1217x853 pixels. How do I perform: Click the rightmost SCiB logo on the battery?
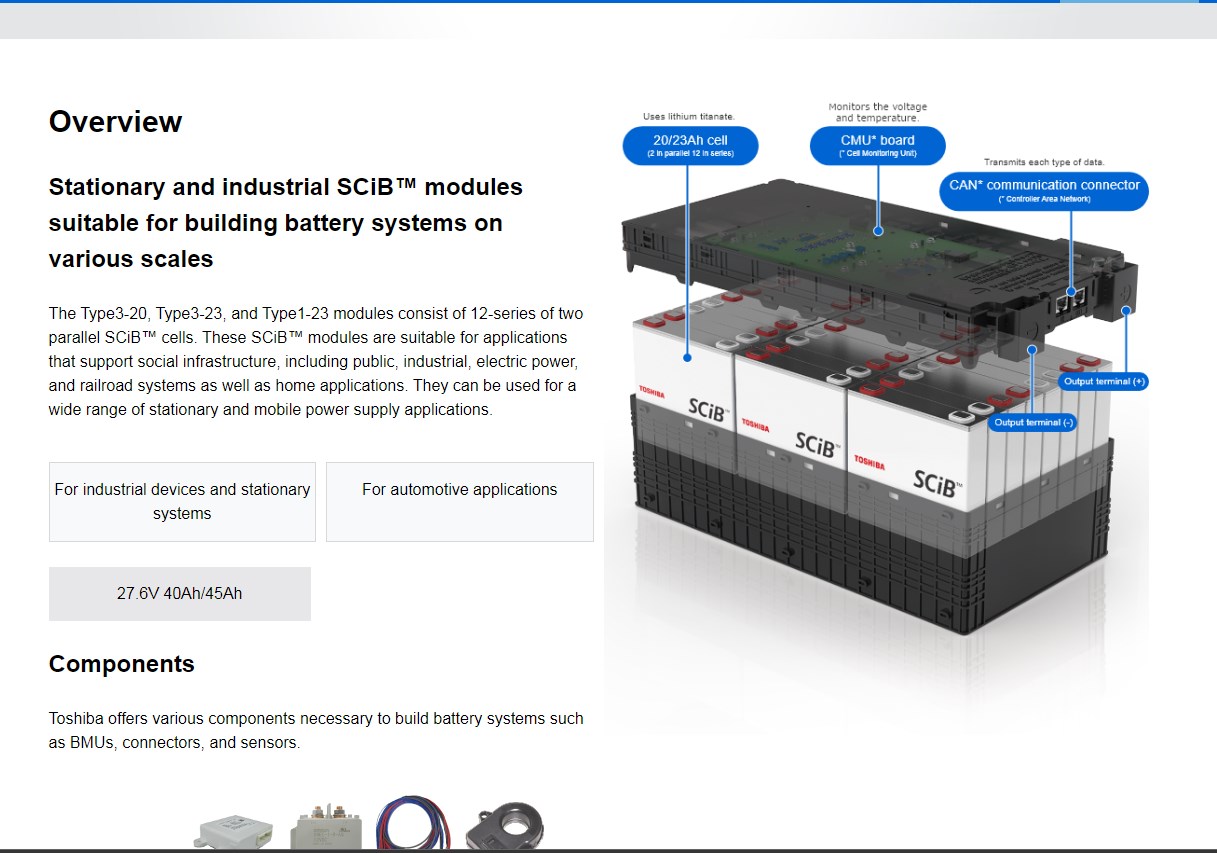[937, 483]
